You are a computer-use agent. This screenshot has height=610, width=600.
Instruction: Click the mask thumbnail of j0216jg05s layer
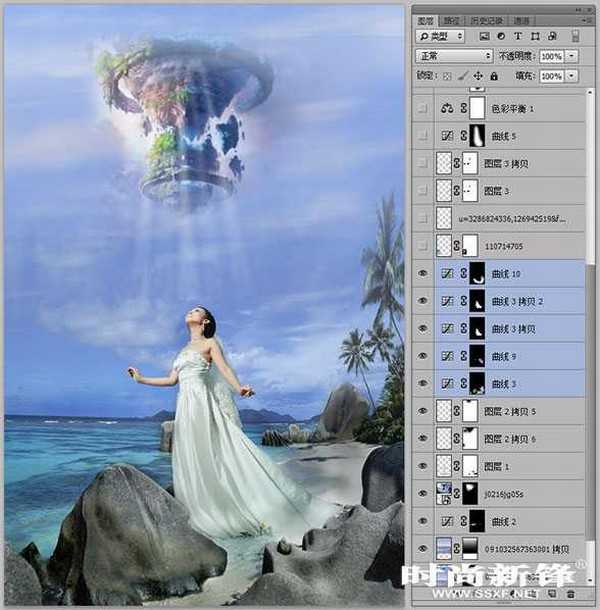[468, 492]
